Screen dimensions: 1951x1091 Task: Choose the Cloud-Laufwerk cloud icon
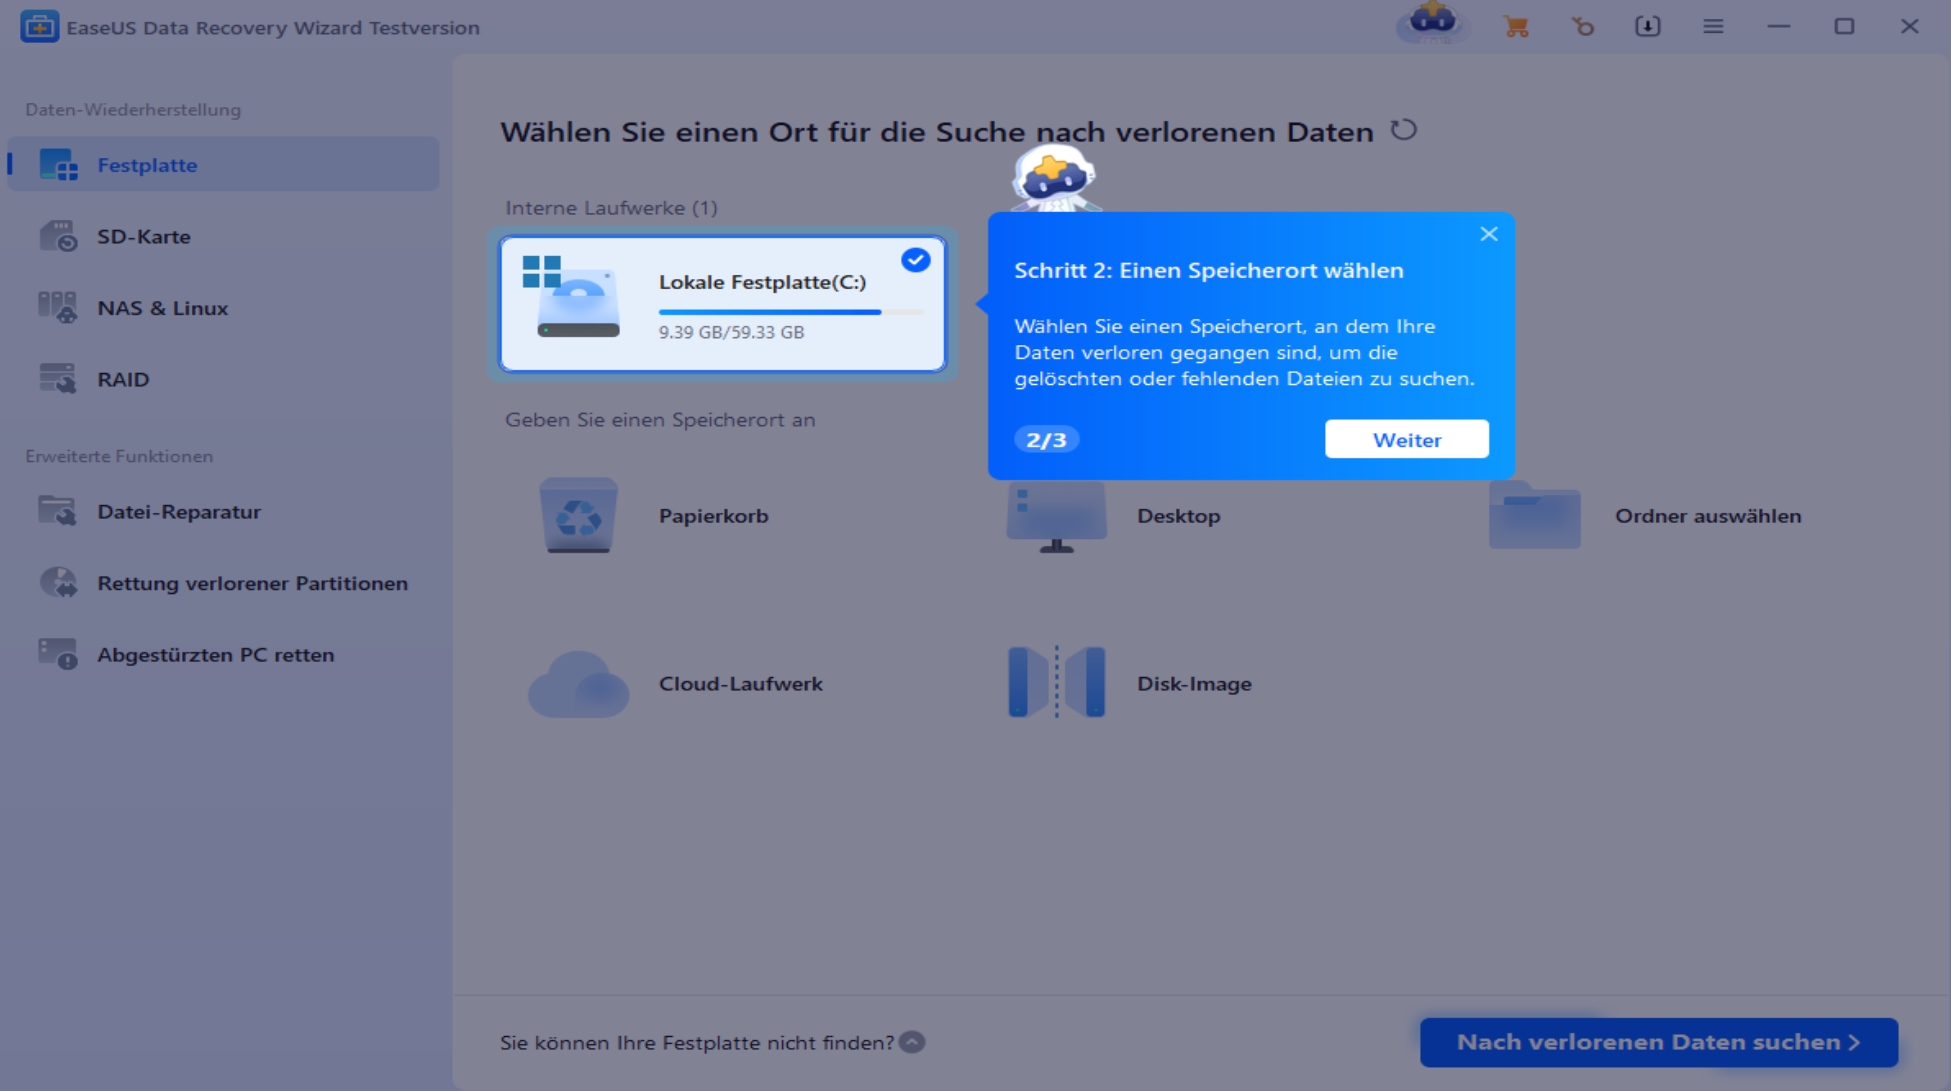578,684
